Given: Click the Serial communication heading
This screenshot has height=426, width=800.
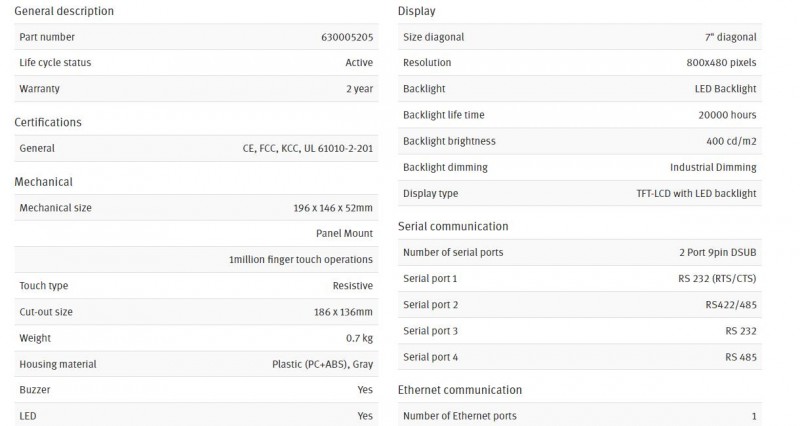Looking at the screenshot, I should pos(453,226).
